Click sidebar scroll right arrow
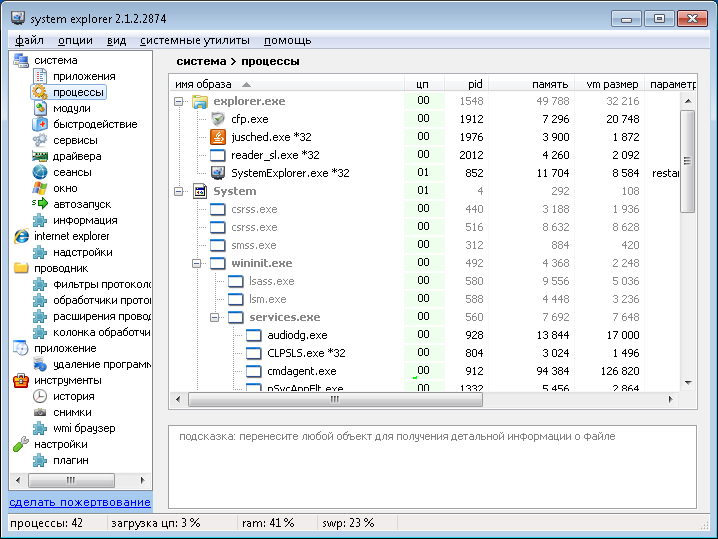 click(x=142, y=480)
